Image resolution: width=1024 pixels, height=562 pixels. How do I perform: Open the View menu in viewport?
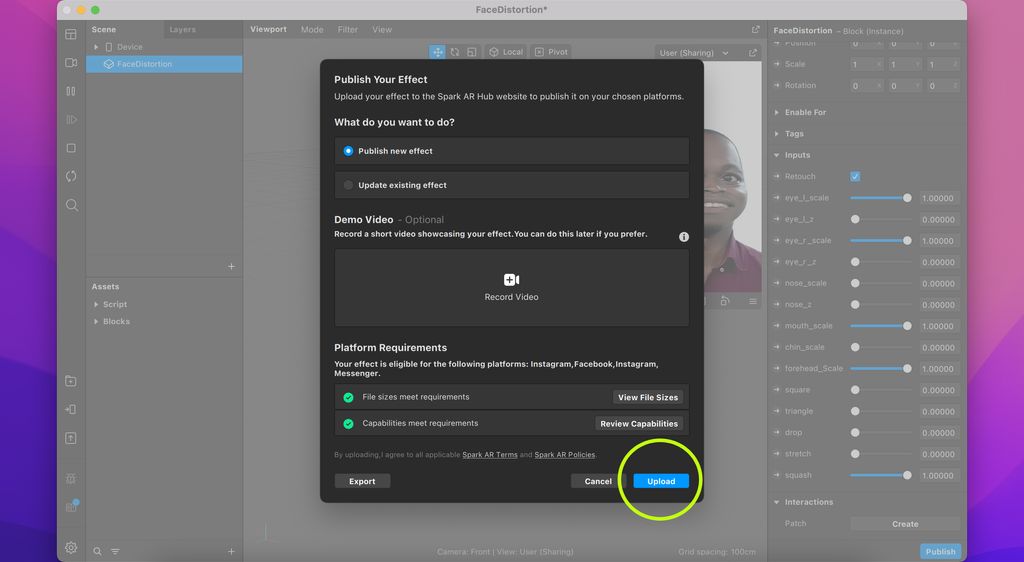click(382, 29)
